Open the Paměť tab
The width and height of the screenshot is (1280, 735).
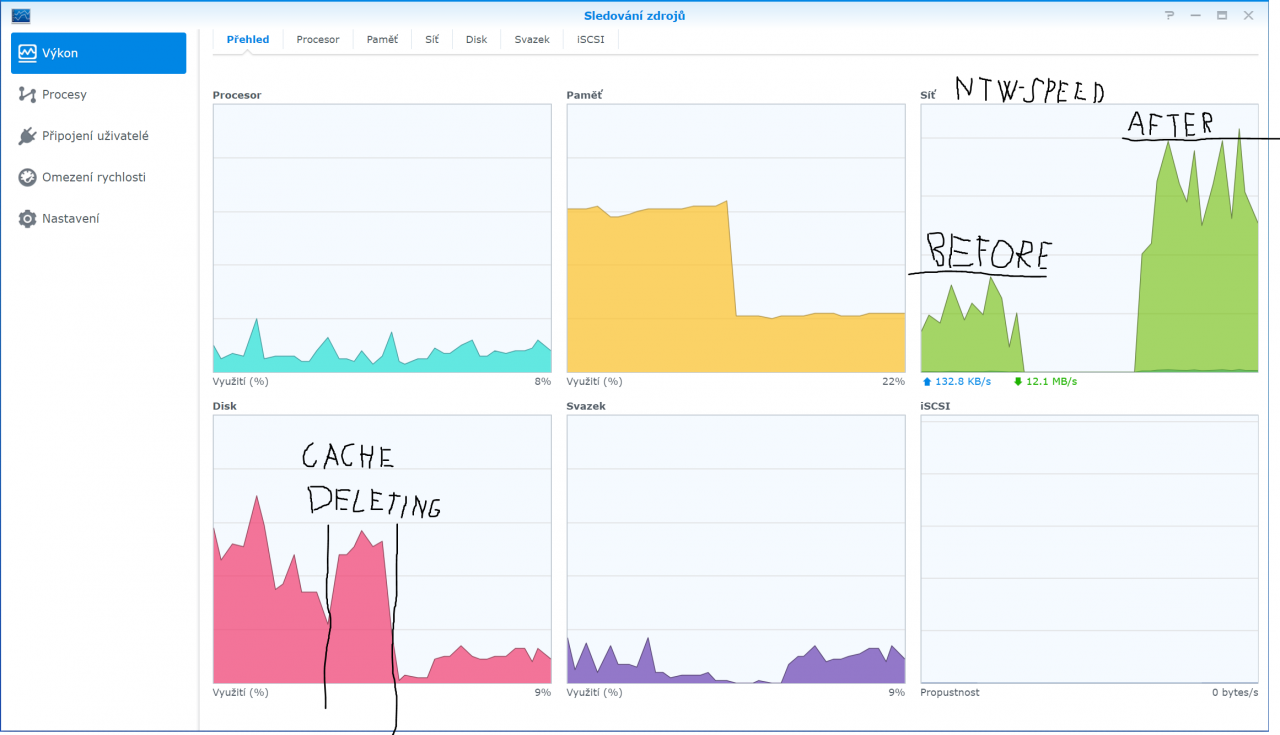point(381,39)
